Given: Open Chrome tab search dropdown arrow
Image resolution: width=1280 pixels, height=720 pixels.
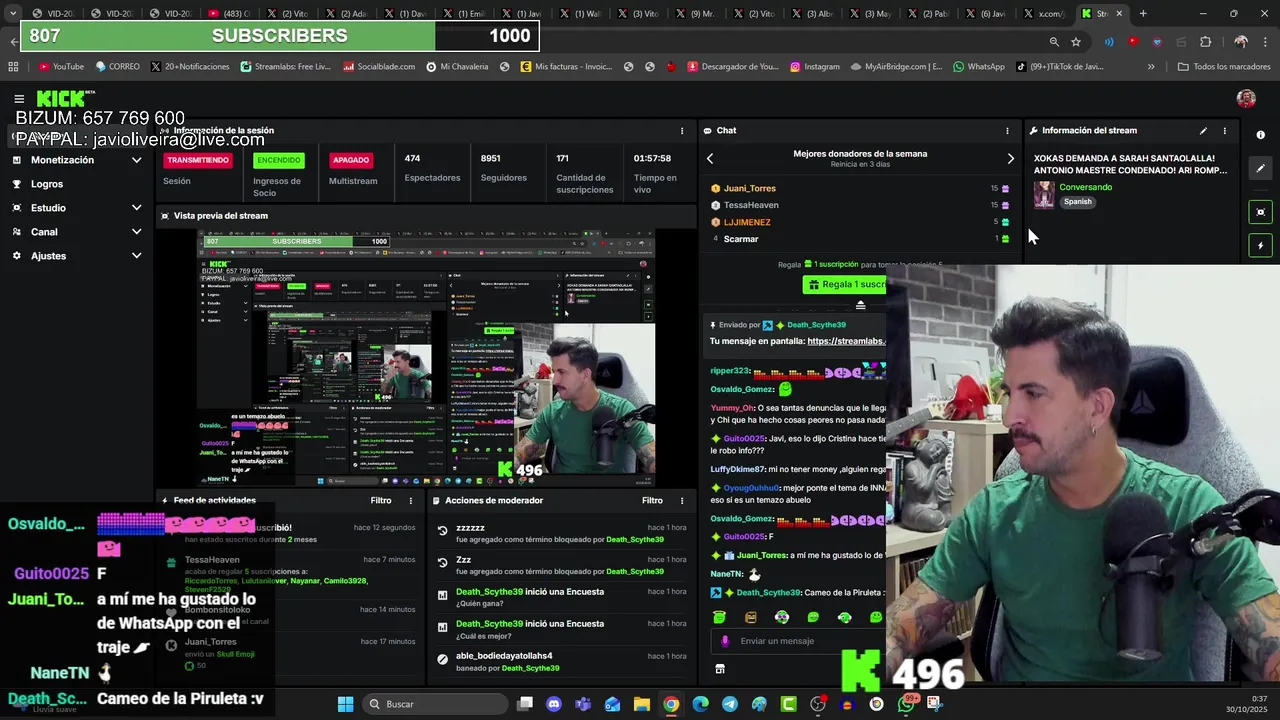Looking at the screenshot, I should (12, 14).
